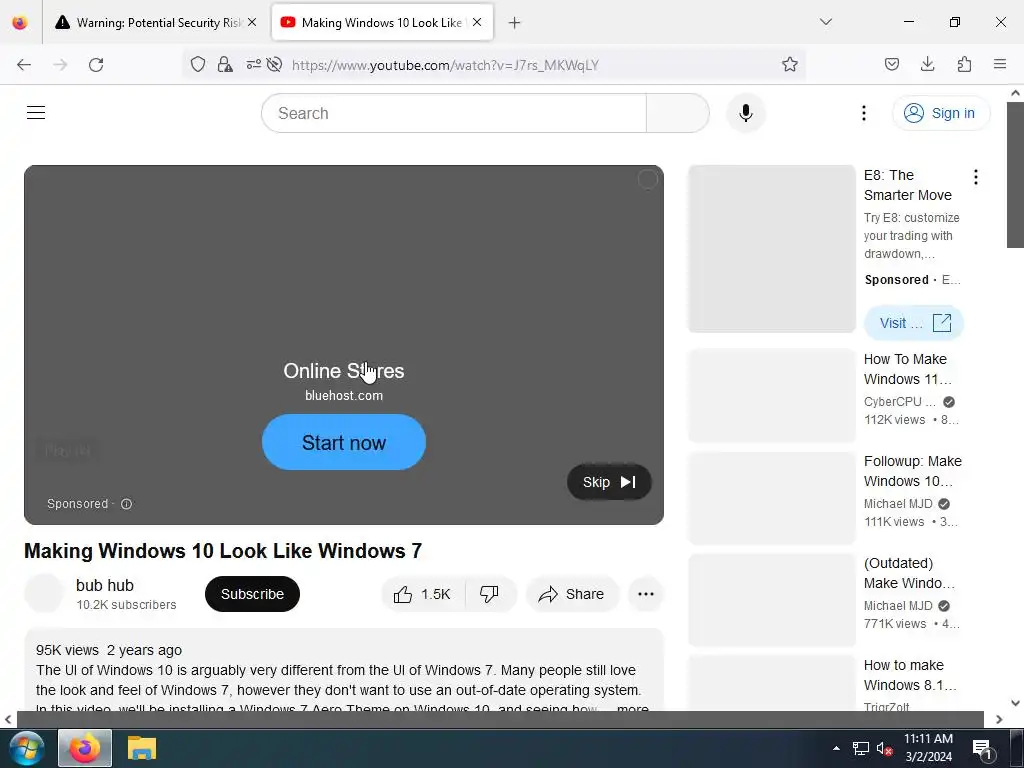Image resolution: width=1024 pixels, height=768 pixels.
Task: Switch to Warning: Potential Security Risk tab
Action: (x=157, y=22)
